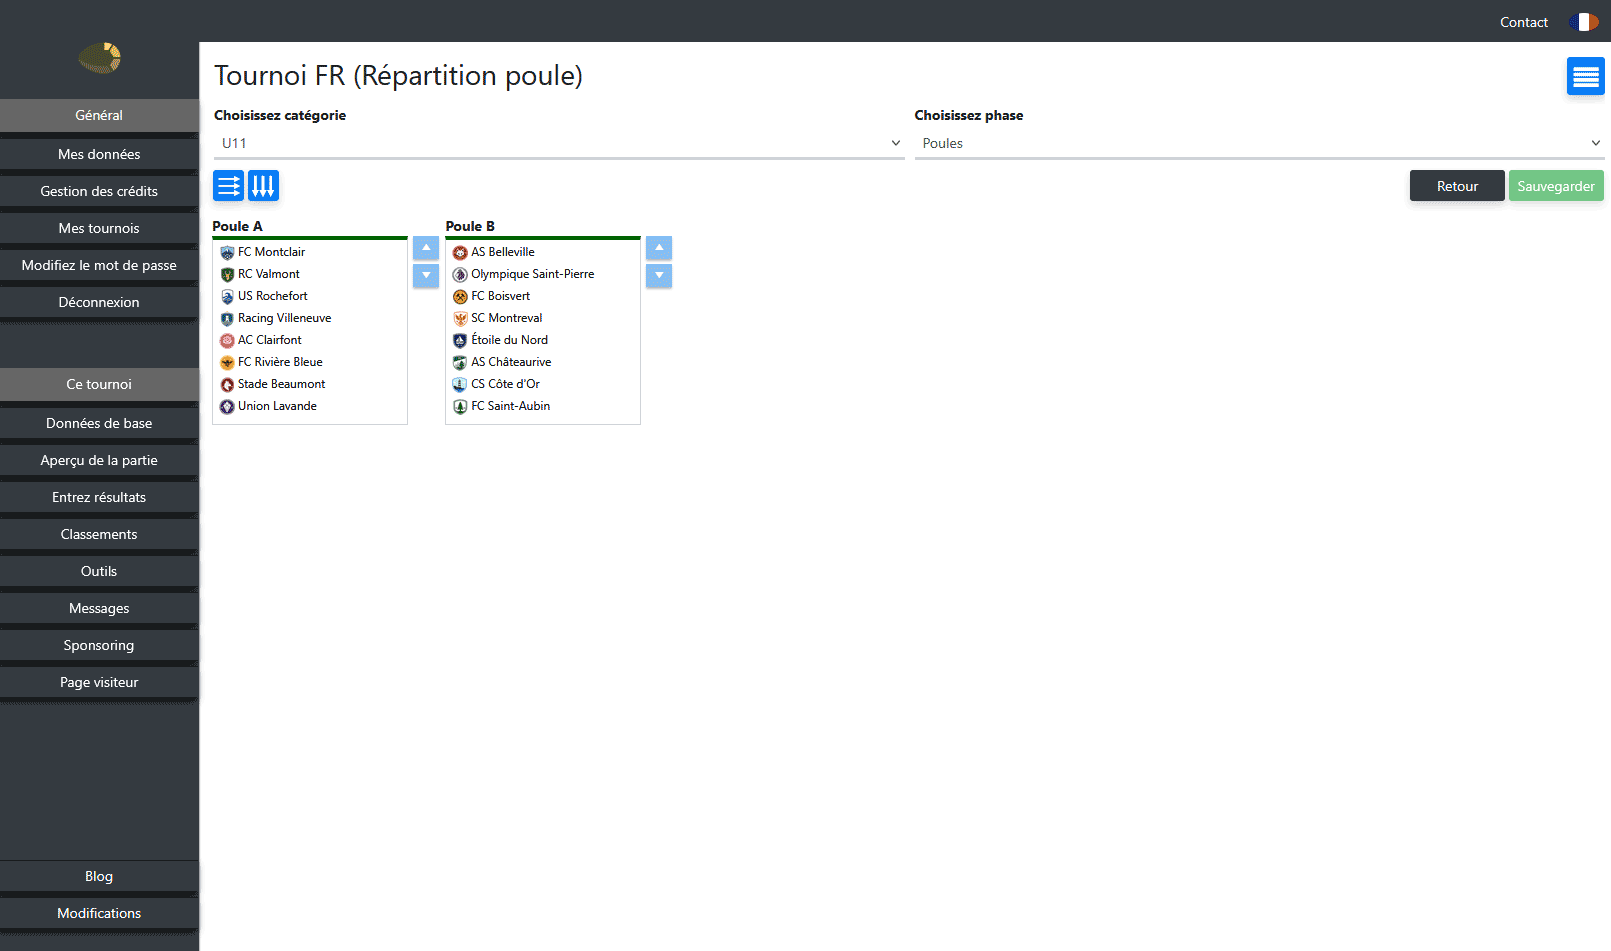Click the Sauvegarder button
The height and width of the screenshot is (951, 1611).
pos(1556,186)
